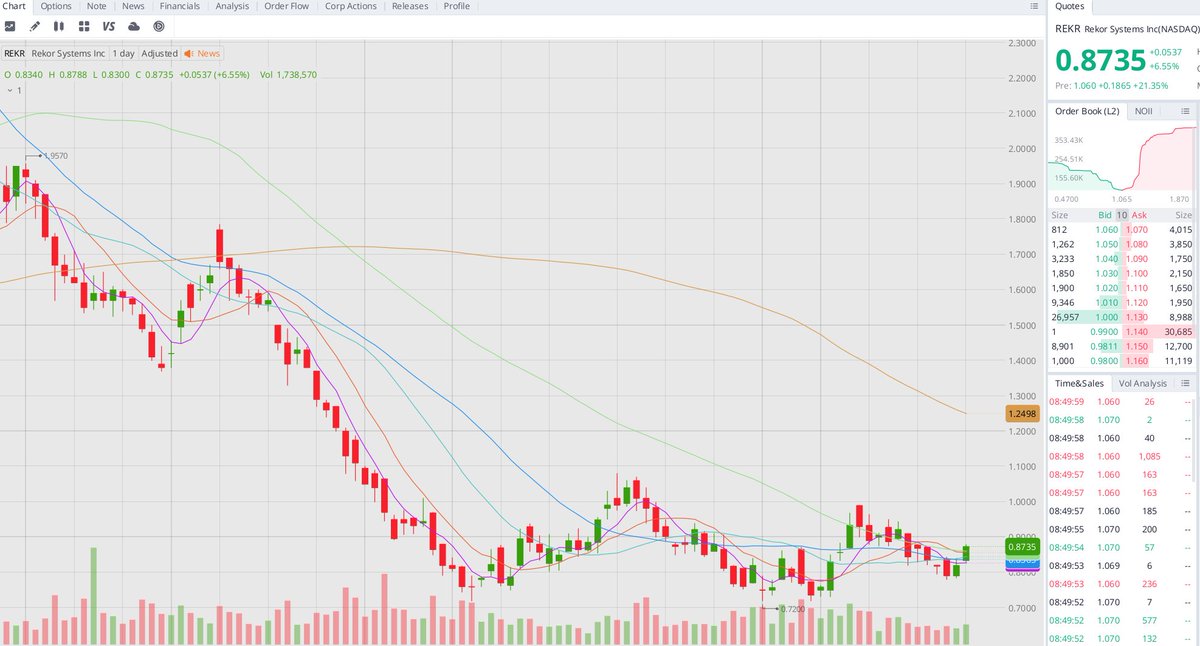Select the Quotes tab
The height and width of the screenshot is (646, 1200).
point(1069,6)
